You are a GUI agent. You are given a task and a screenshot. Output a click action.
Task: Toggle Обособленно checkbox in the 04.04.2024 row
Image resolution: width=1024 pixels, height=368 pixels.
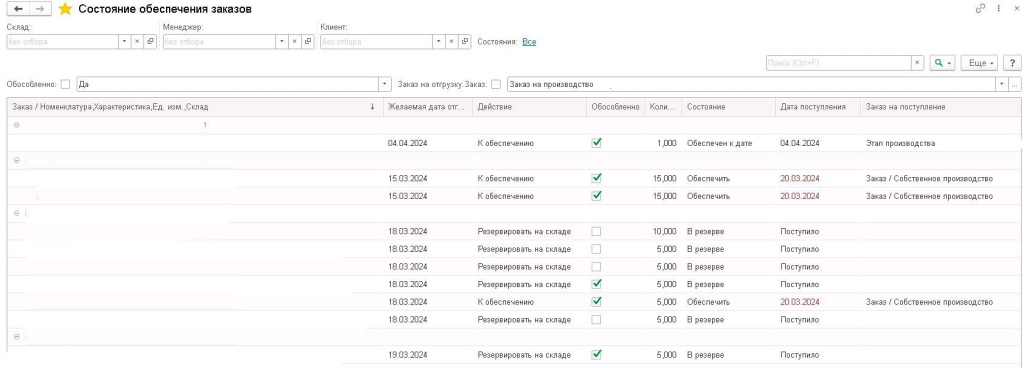click(x=596, y=143)
